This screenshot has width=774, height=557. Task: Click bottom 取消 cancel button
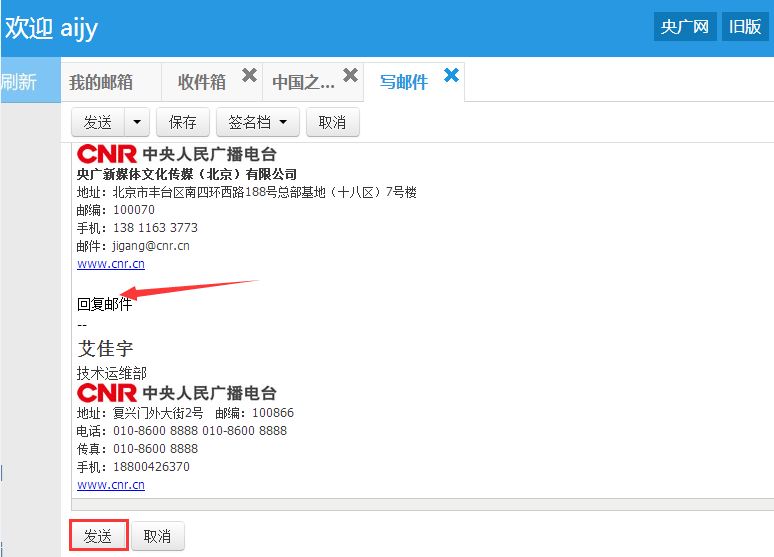pos(157,536)
